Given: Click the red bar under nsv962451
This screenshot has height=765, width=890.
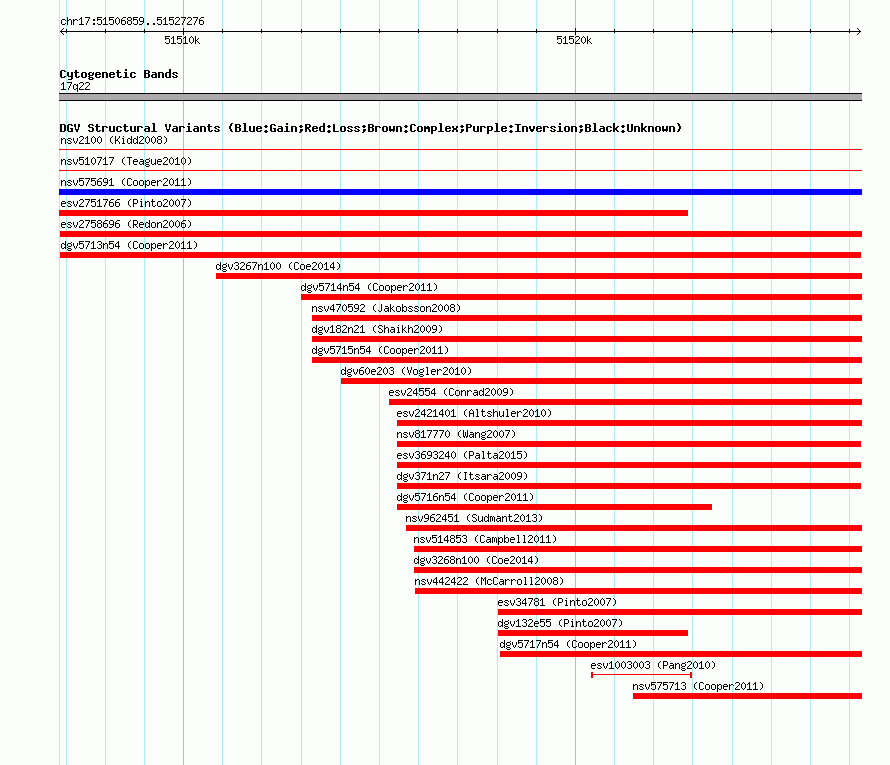Looking at the screenshot, I should [x=634, y=528].
